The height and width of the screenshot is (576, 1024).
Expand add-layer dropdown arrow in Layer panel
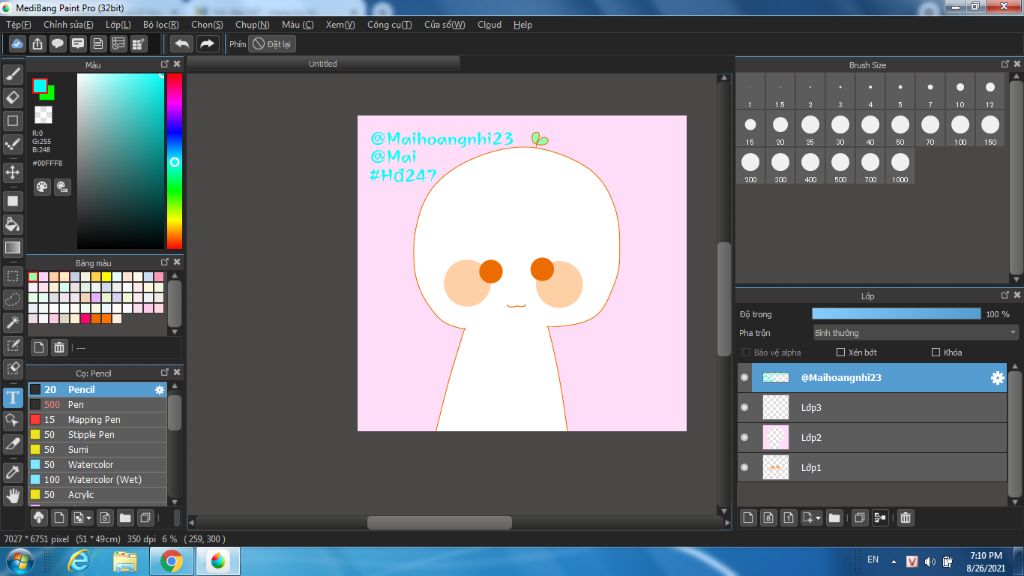point(818,519)
